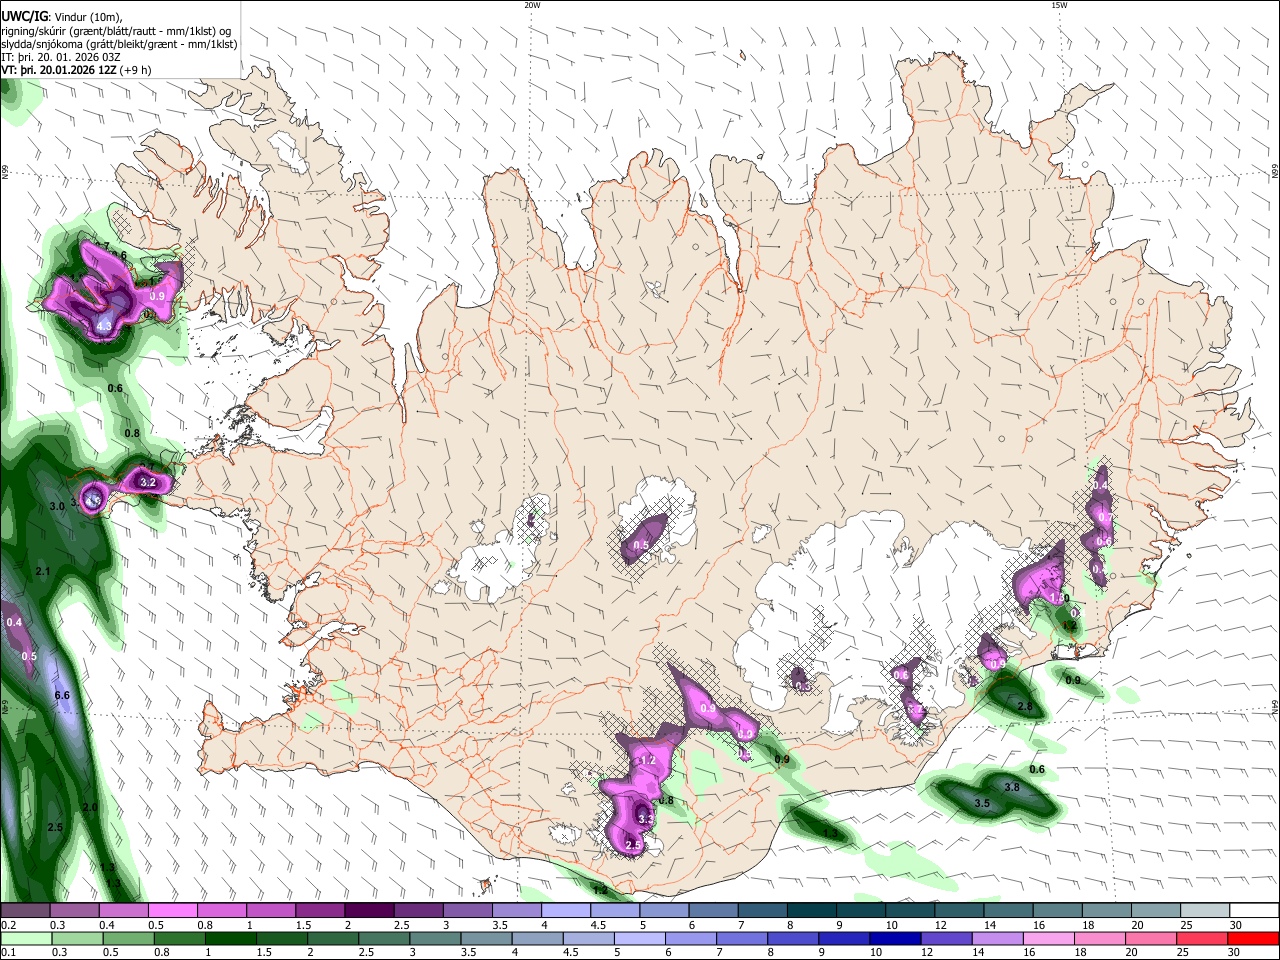Pick upper legend pale grey swatch 25 to 30
This screenshot has width=1280, height=960.
point(1205,911)
